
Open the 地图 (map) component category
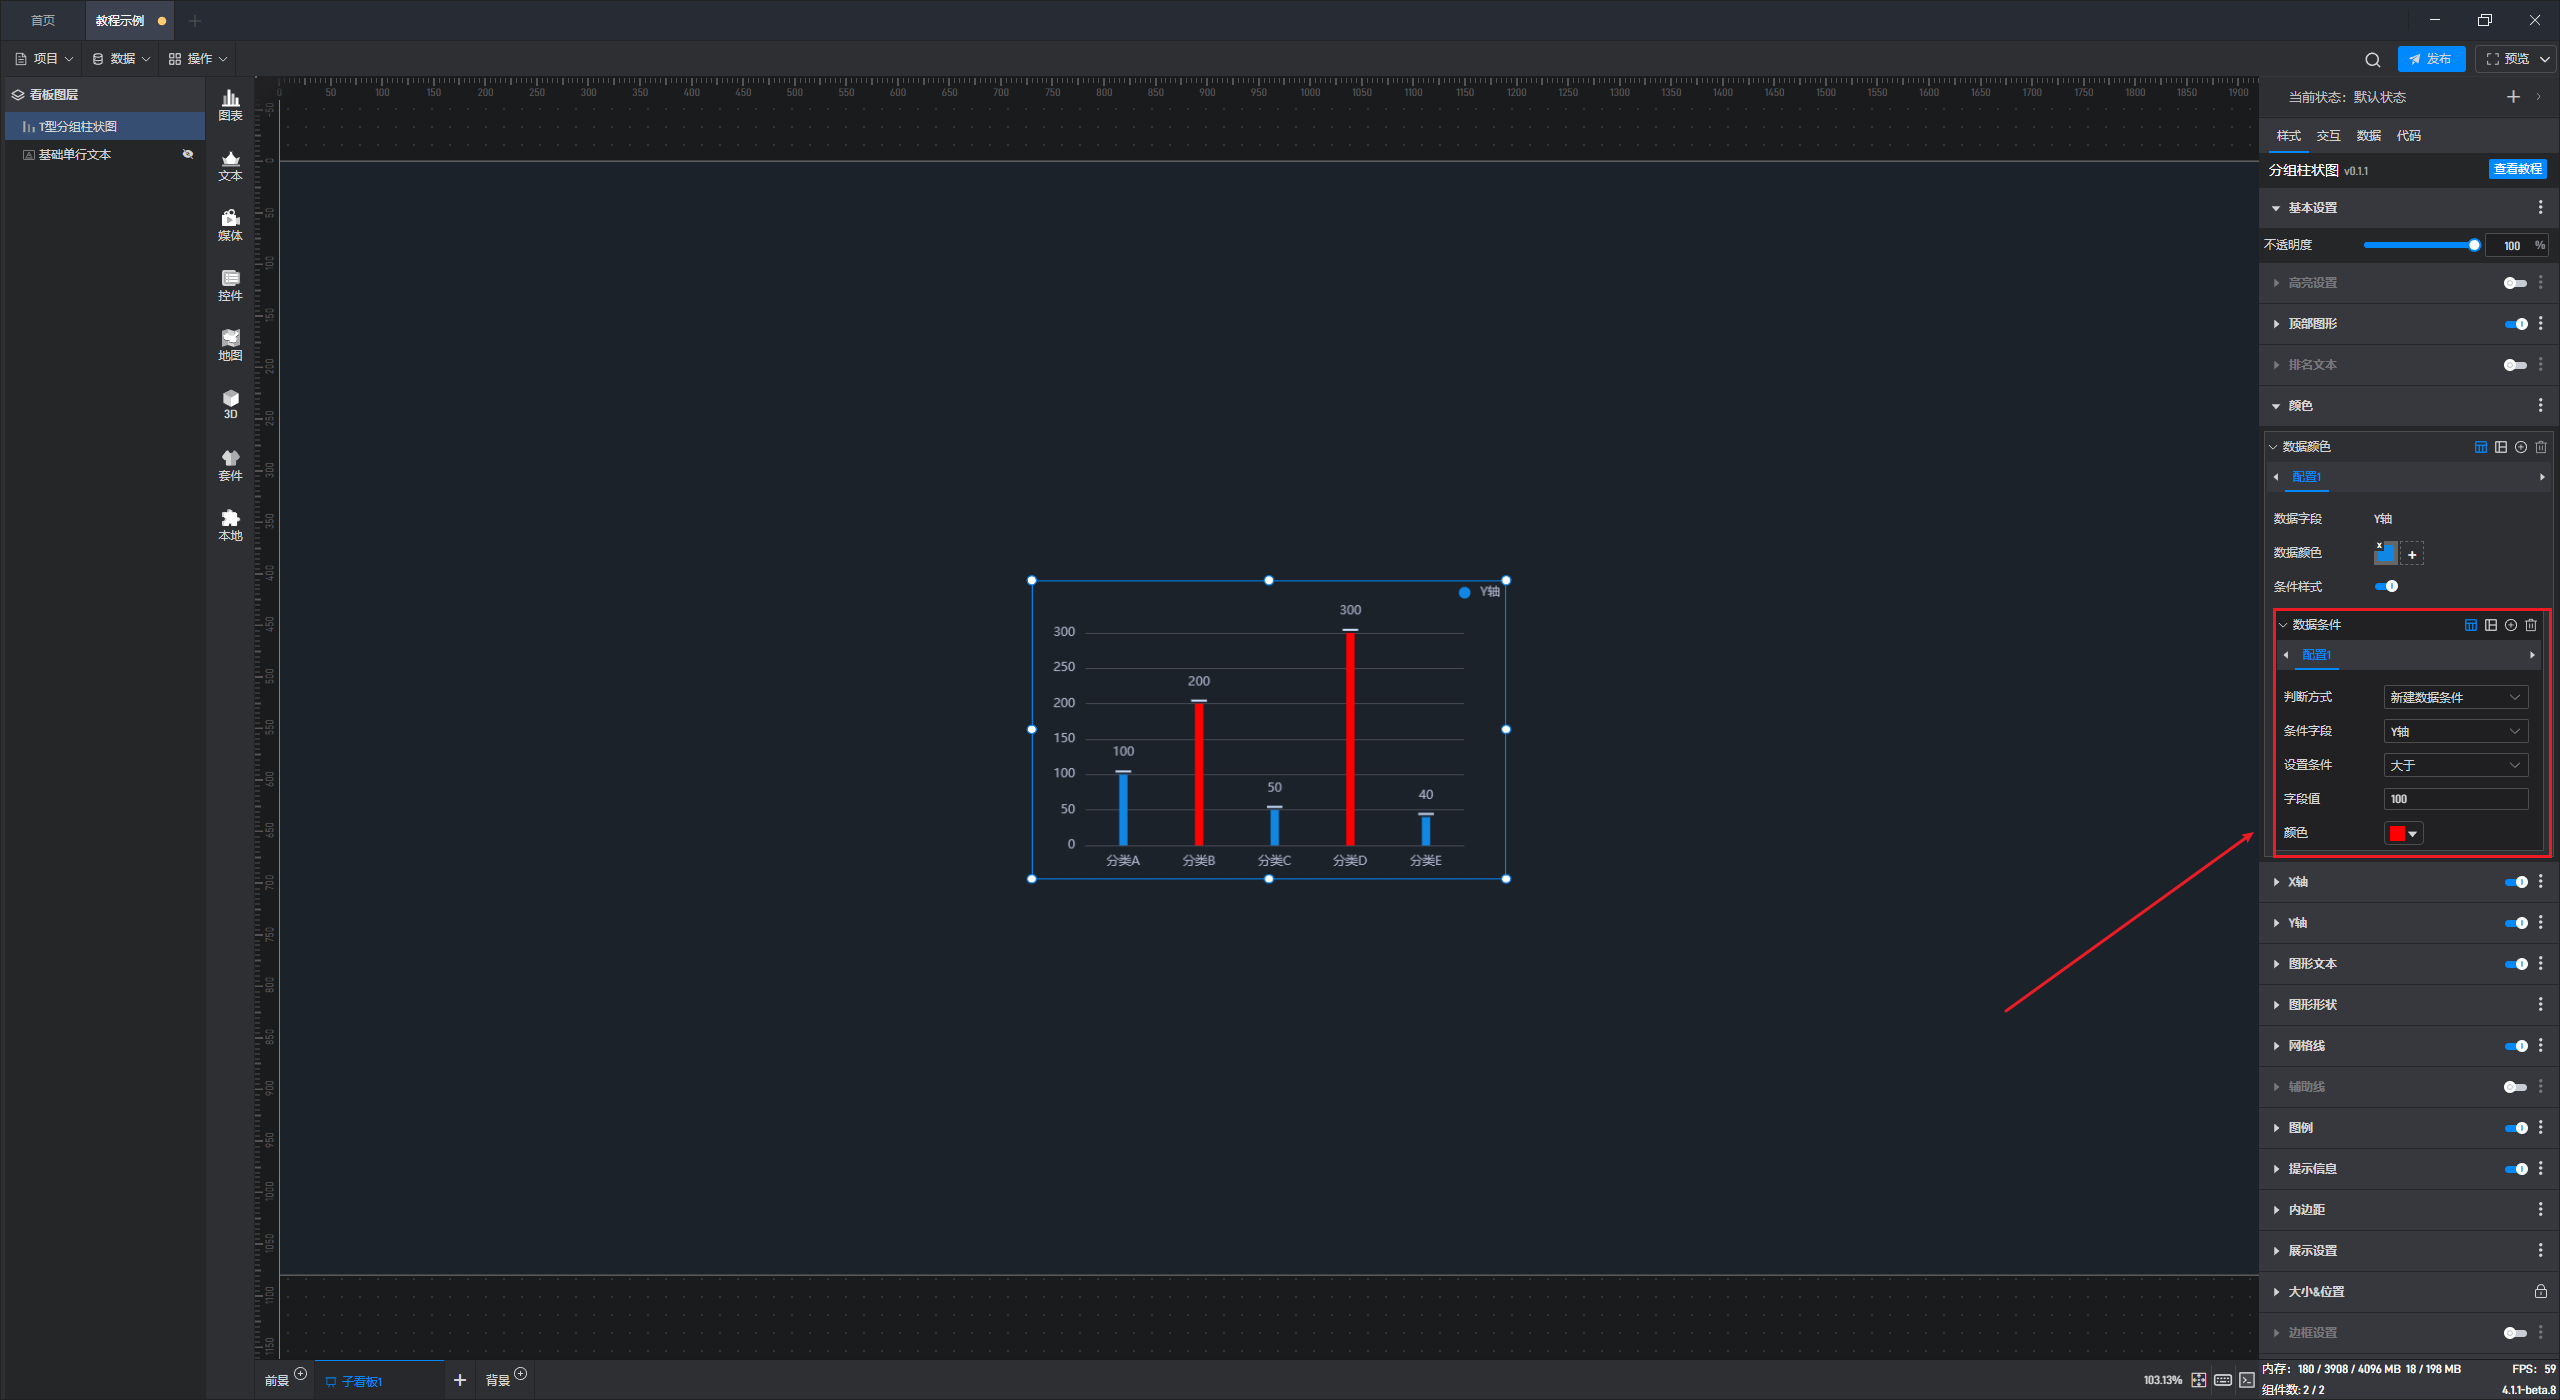pos(230,344)
